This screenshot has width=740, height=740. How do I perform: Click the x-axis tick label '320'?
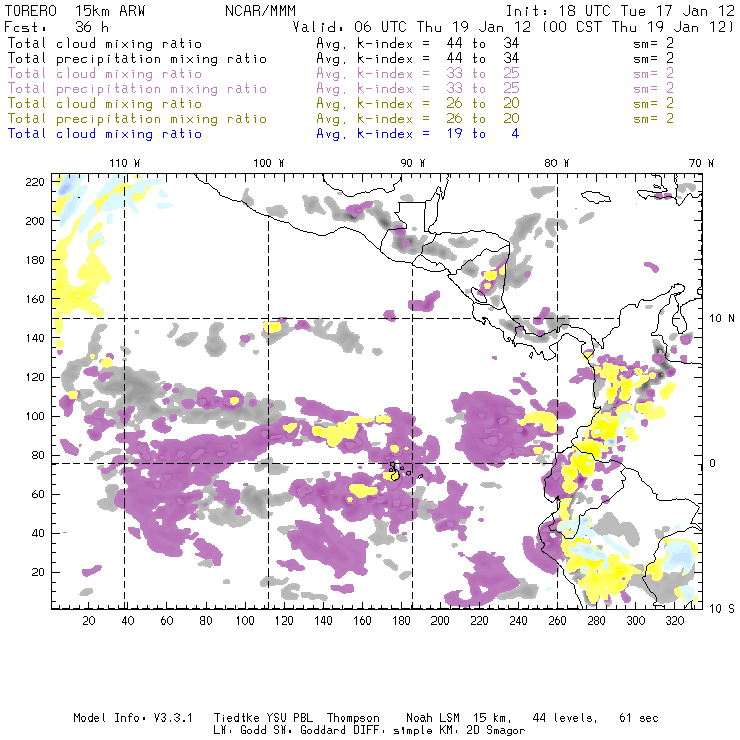tap(675, 621)
